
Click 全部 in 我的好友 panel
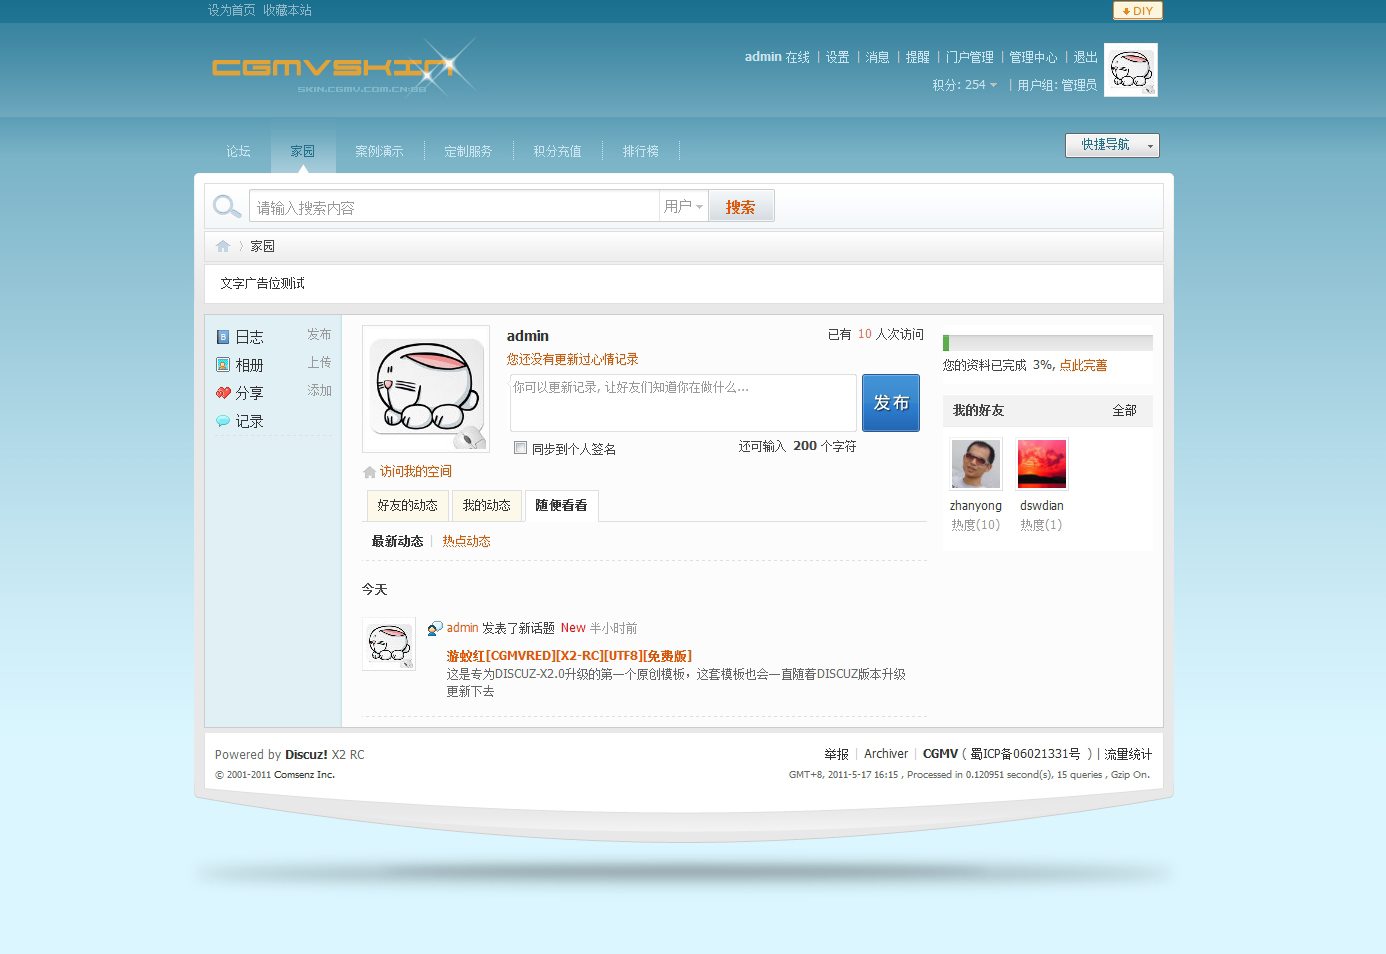coord(1125,411)
